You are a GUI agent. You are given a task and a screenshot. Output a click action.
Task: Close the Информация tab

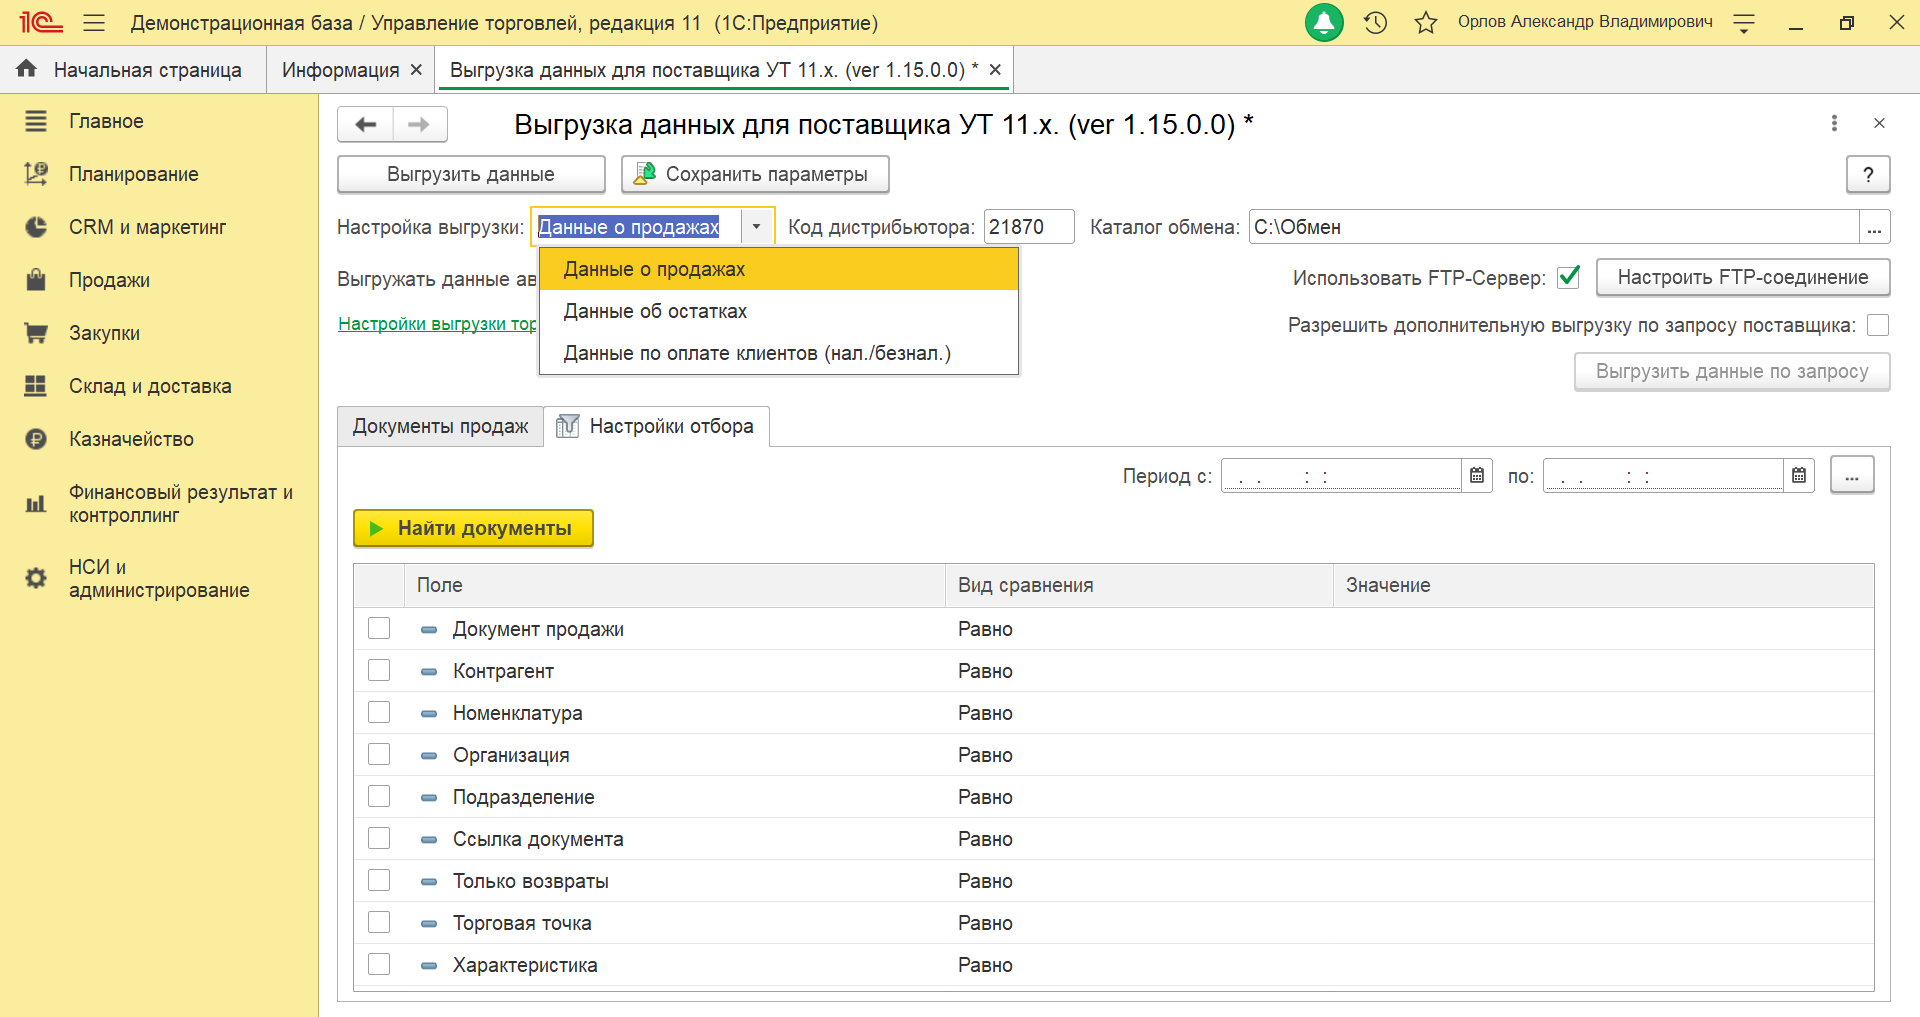416,70
